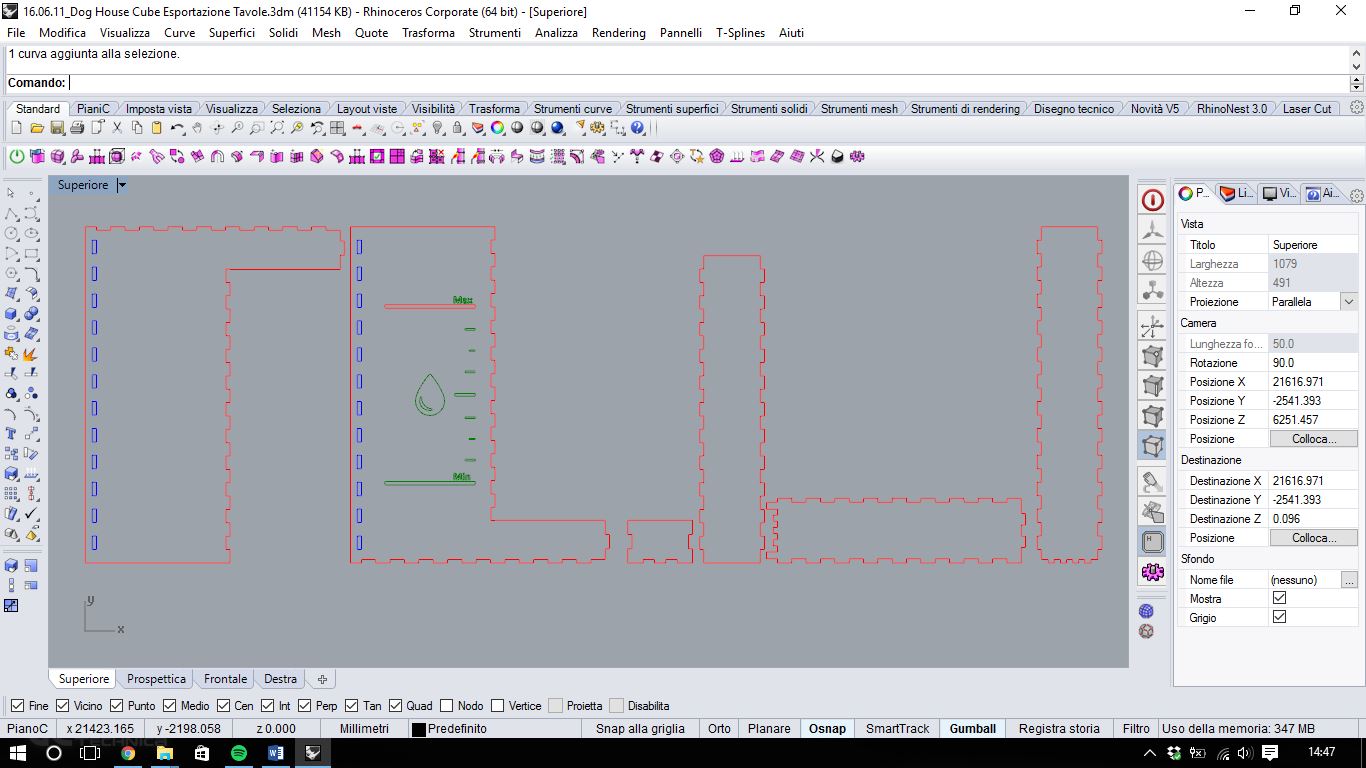This screenshot has width=1366, height=768.
Task: Click the Rotazione value field
Action: pos(1314,363)
